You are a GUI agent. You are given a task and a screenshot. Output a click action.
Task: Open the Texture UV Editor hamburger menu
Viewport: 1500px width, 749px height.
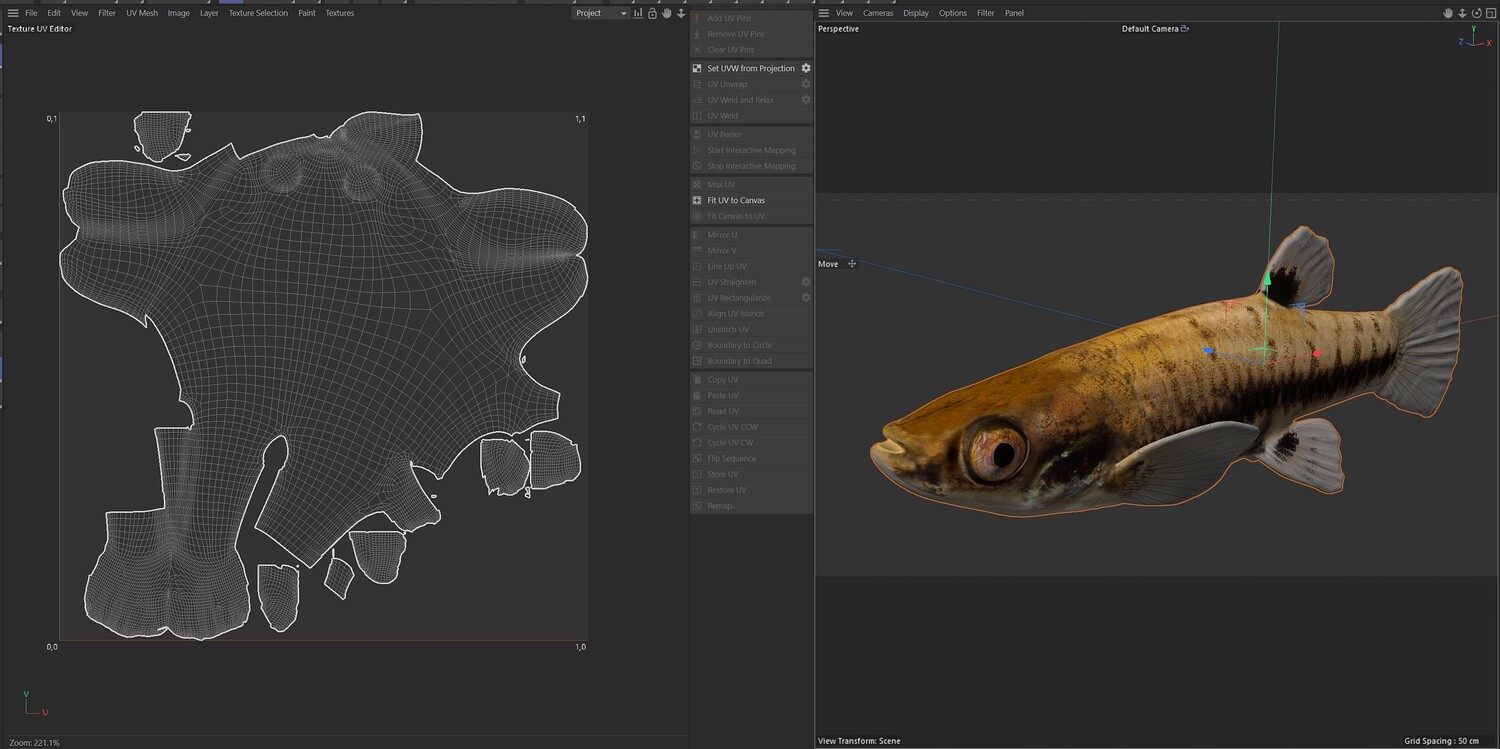point(13,13)
